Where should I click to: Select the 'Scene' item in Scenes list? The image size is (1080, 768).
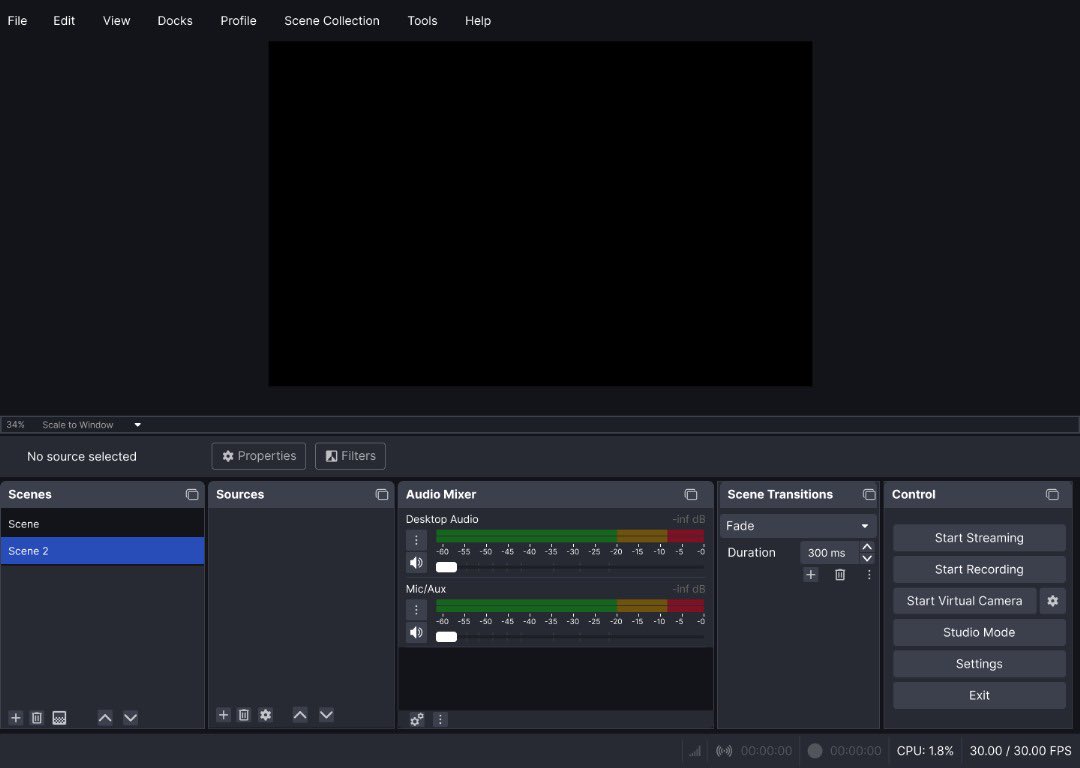coord(102,524)
